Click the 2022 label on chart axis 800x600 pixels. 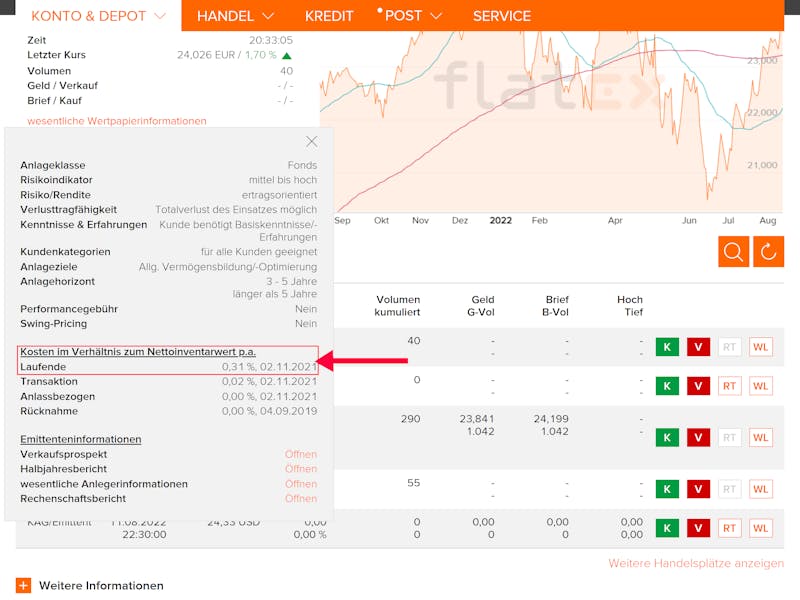501,220
